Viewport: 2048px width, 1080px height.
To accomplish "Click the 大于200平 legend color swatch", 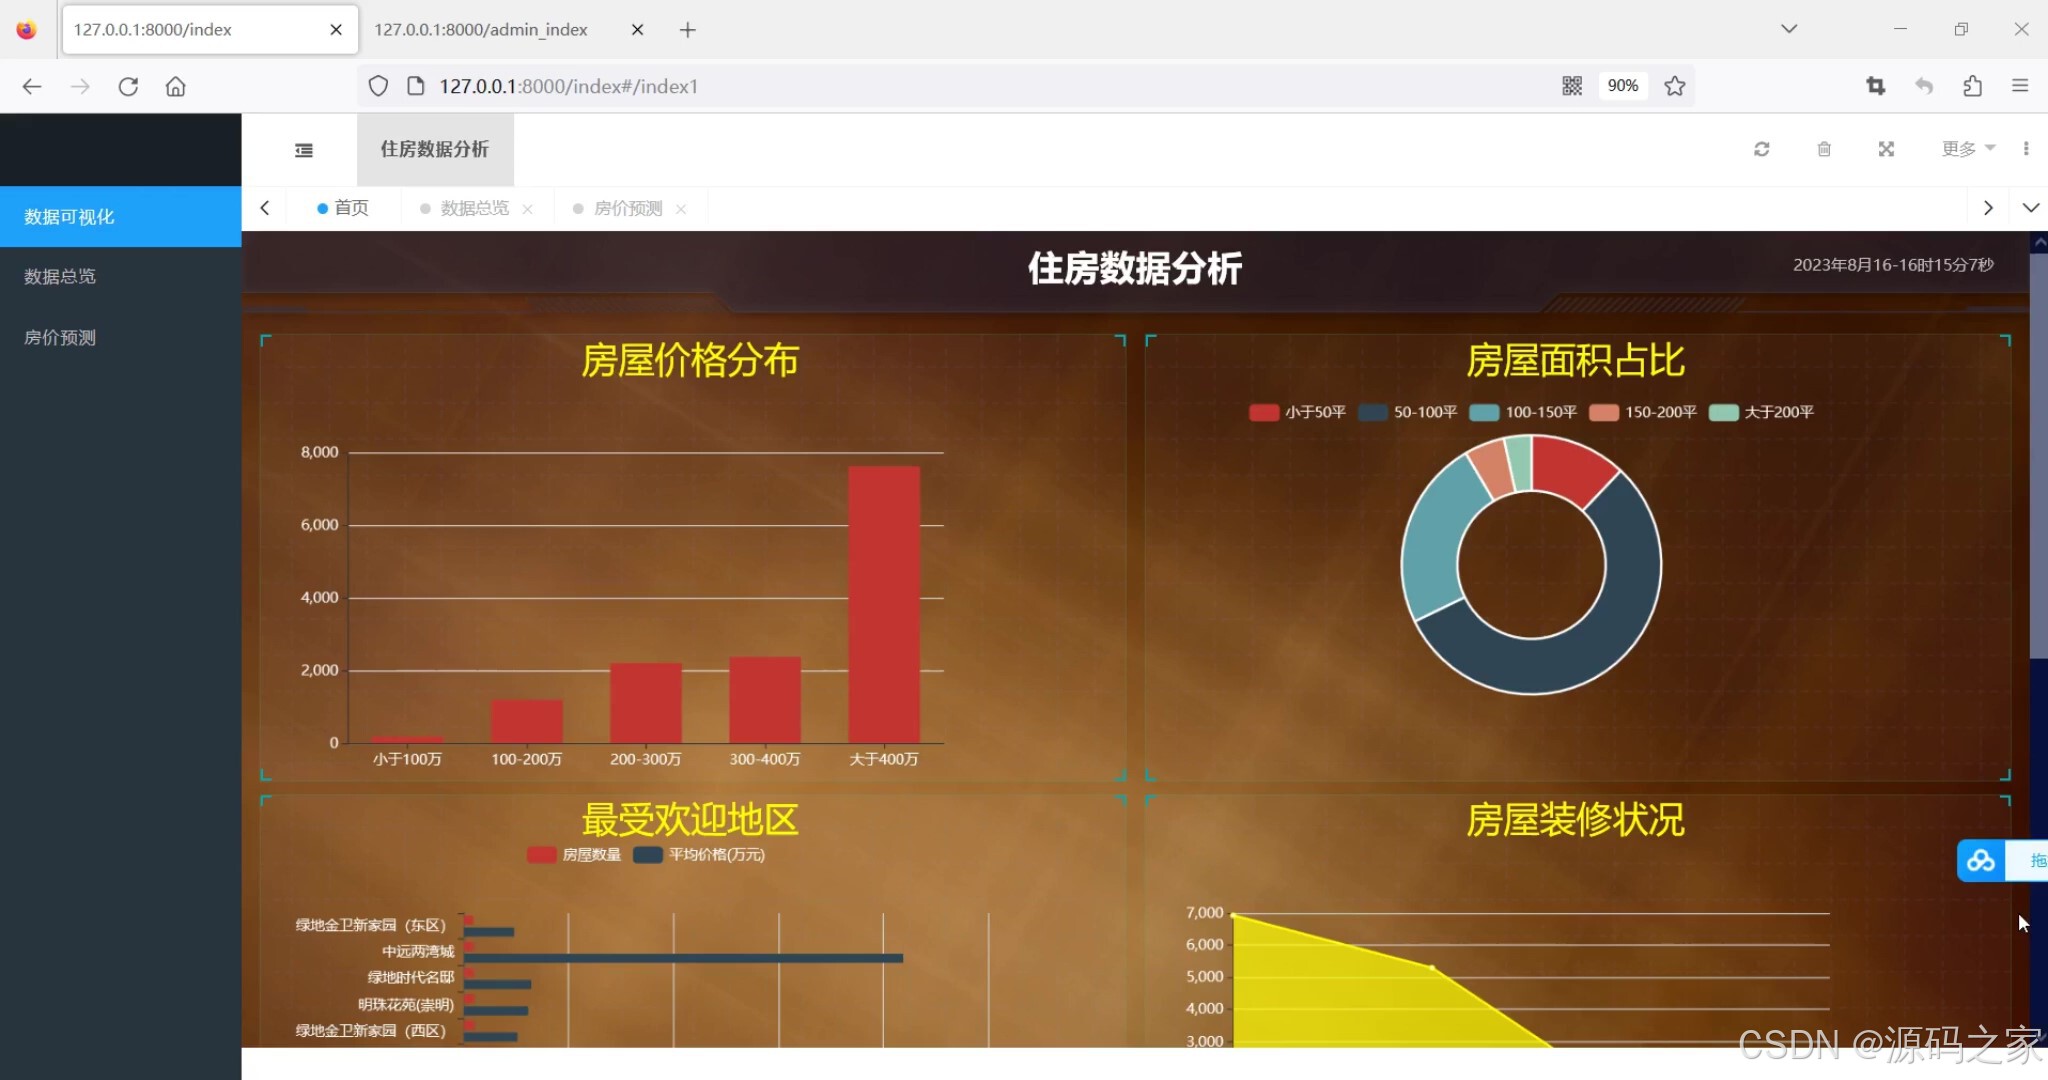I will point(1723,412).
